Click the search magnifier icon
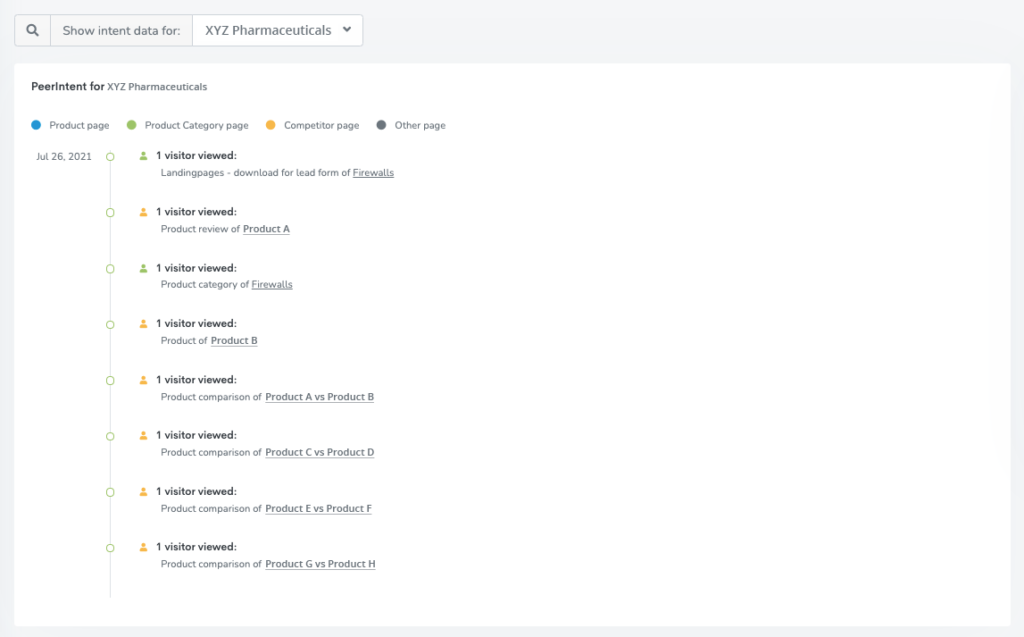The height and width of the screenshot is (637, 1024). [x=32, y=30]
